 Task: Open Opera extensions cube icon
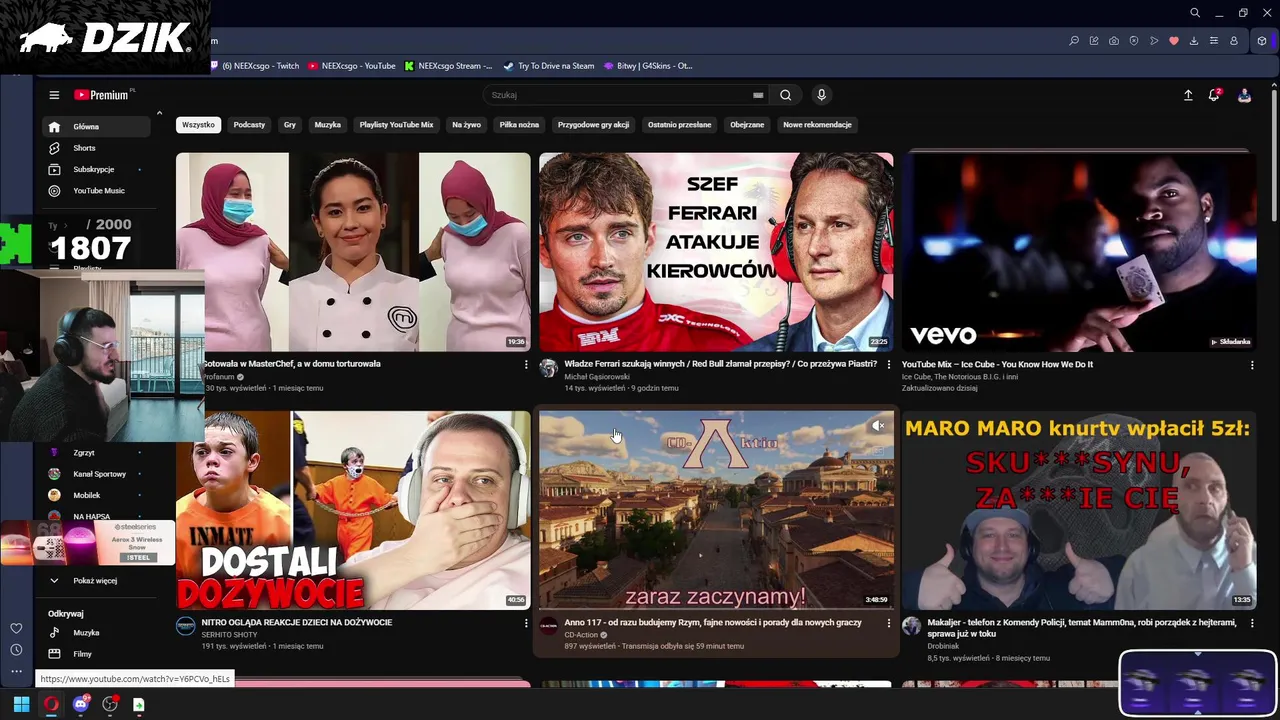[1262, 41]
